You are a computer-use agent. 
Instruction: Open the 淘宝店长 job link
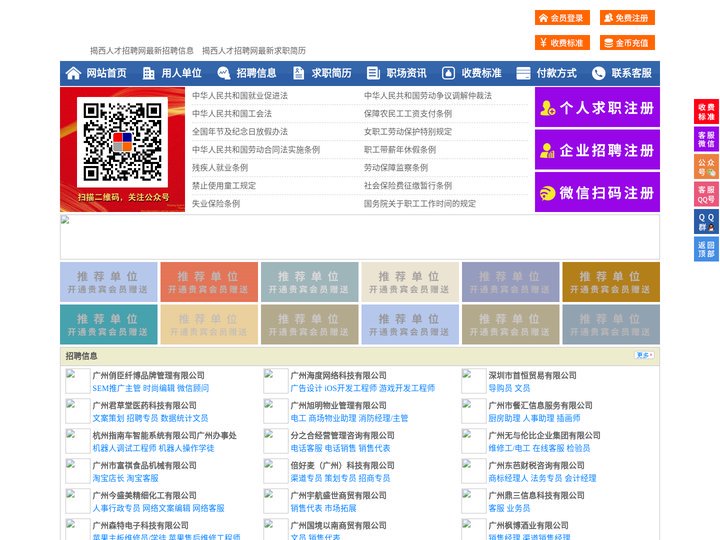[x=108, y=478]
